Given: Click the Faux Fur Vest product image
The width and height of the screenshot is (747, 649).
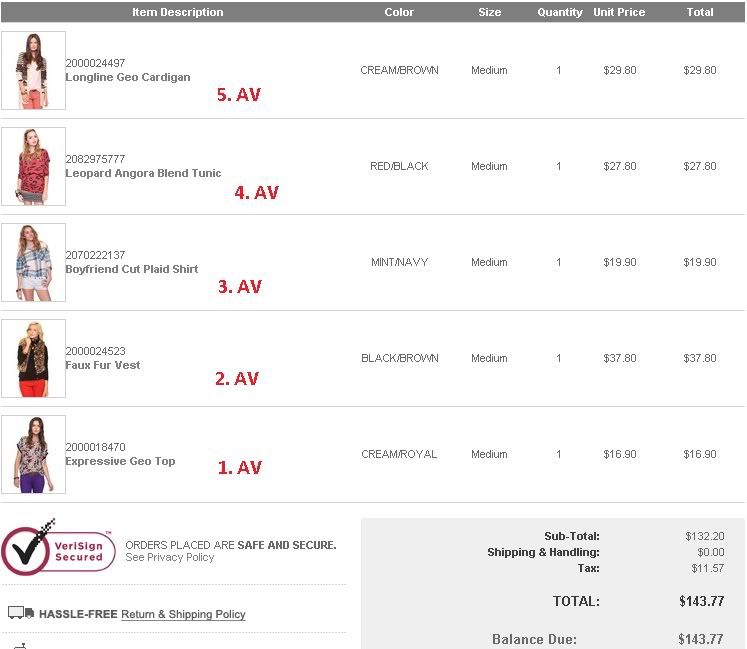Looking at the screenshot, I should click(x=33, y=358).
